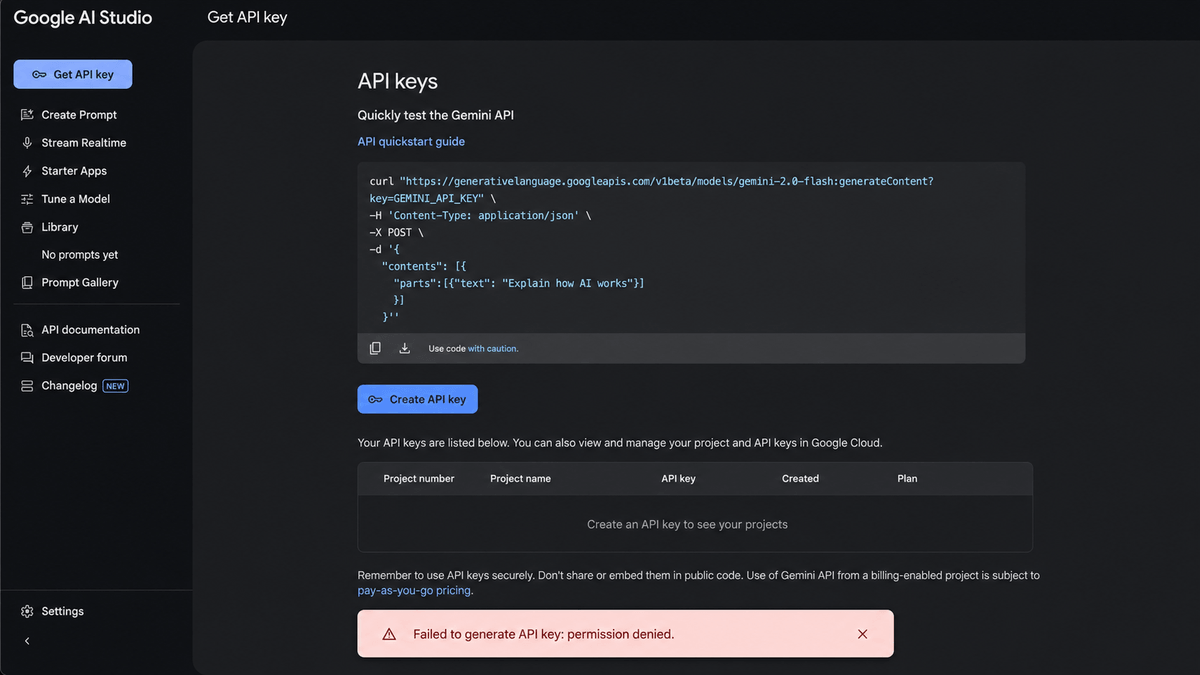Image resolution: width=1200 pixels, height=675 pixels.
Task: Click the 'Explain how AI works' code line
Action: tap(519, 283)
